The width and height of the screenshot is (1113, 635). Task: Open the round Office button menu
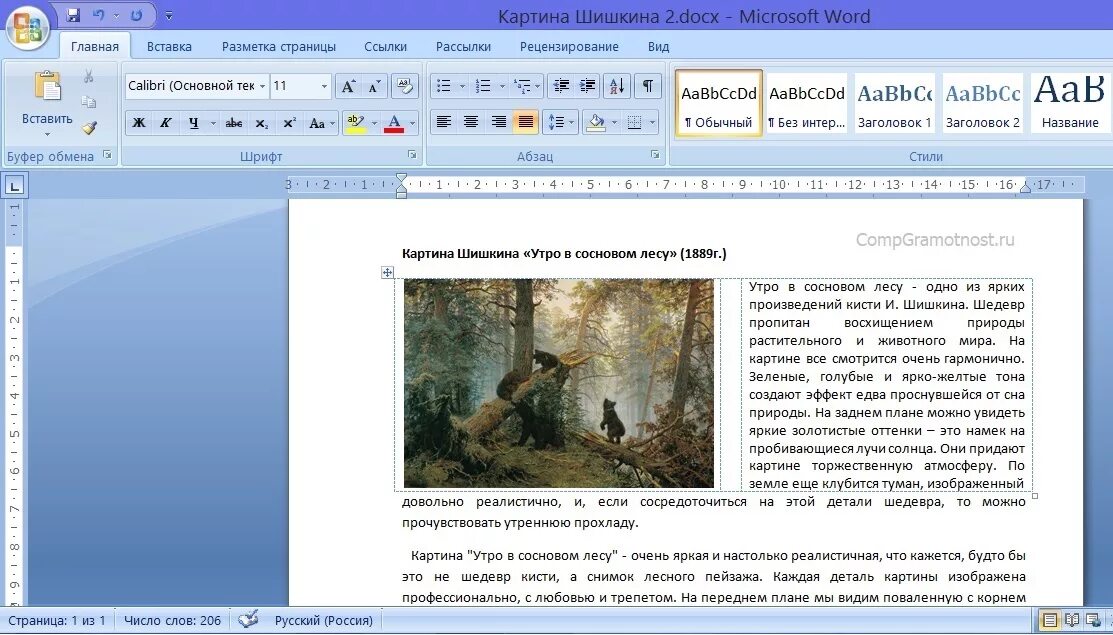click(x=28, y=27)
